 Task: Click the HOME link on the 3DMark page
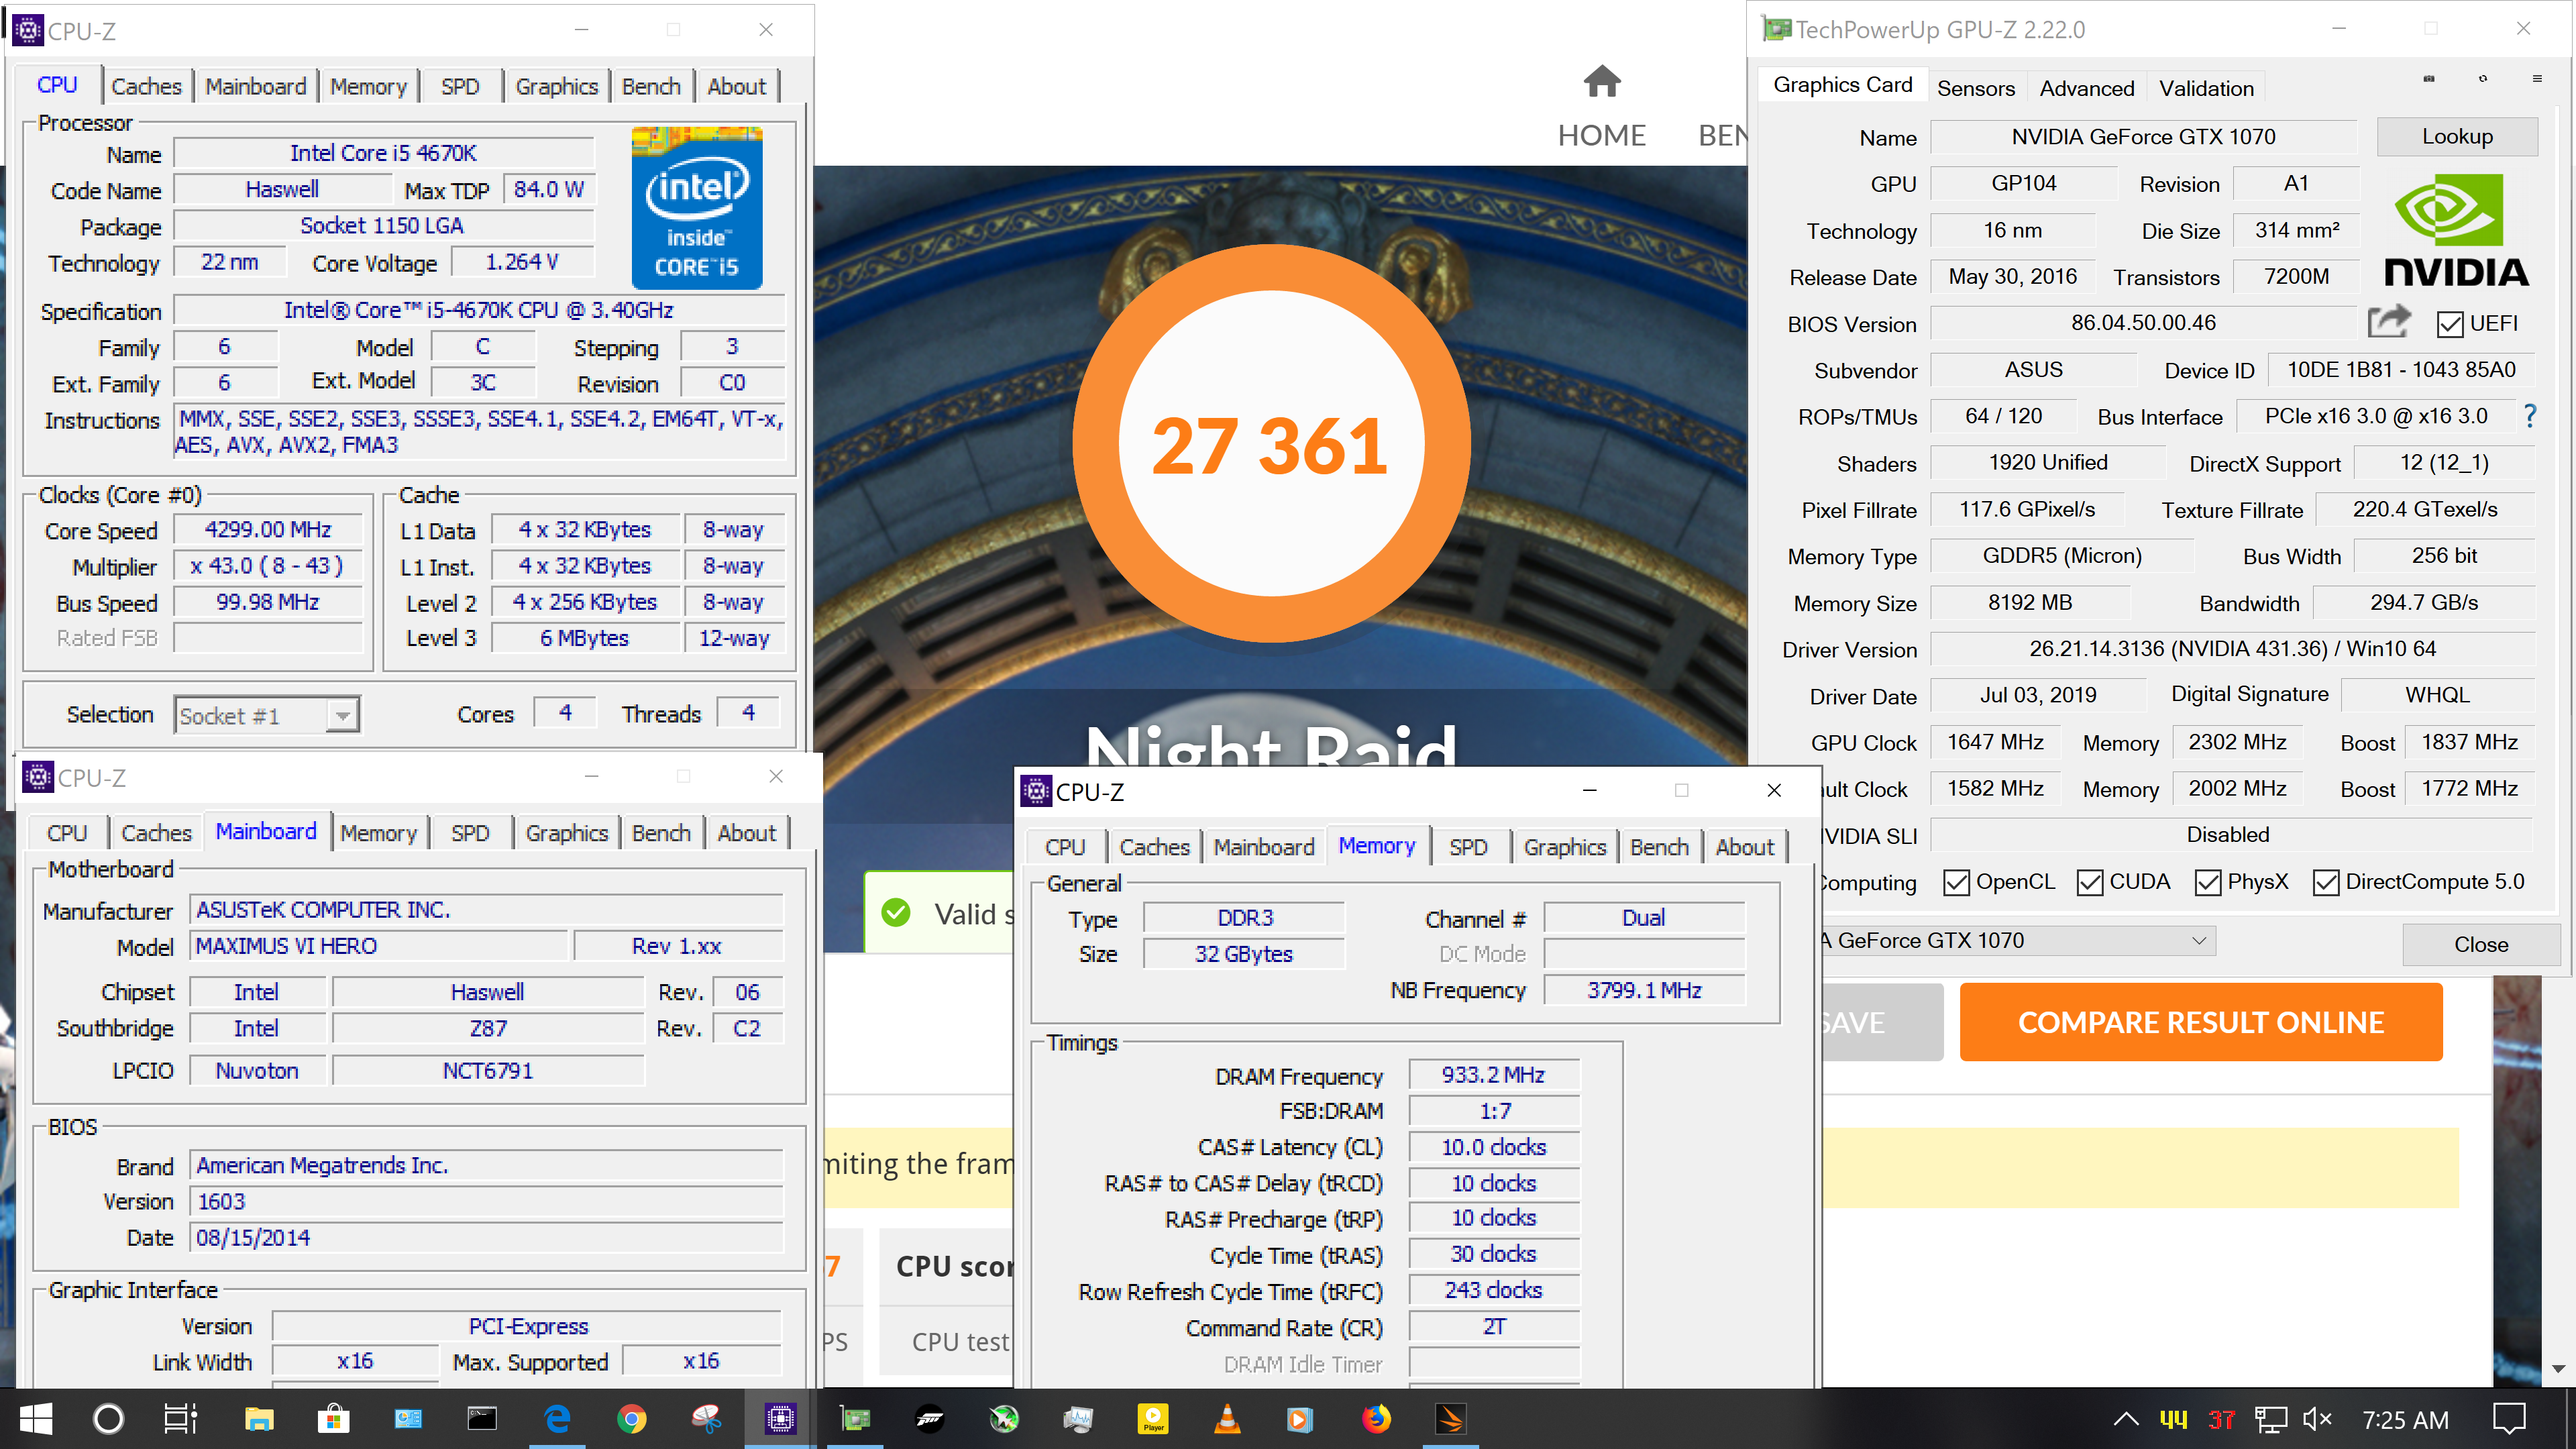(1602, 135)
